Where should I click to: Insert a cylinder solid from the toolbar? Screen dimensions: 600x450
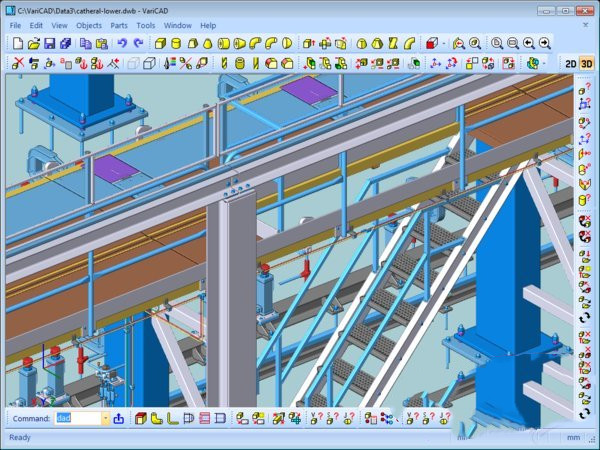click(x=175, y=43)
